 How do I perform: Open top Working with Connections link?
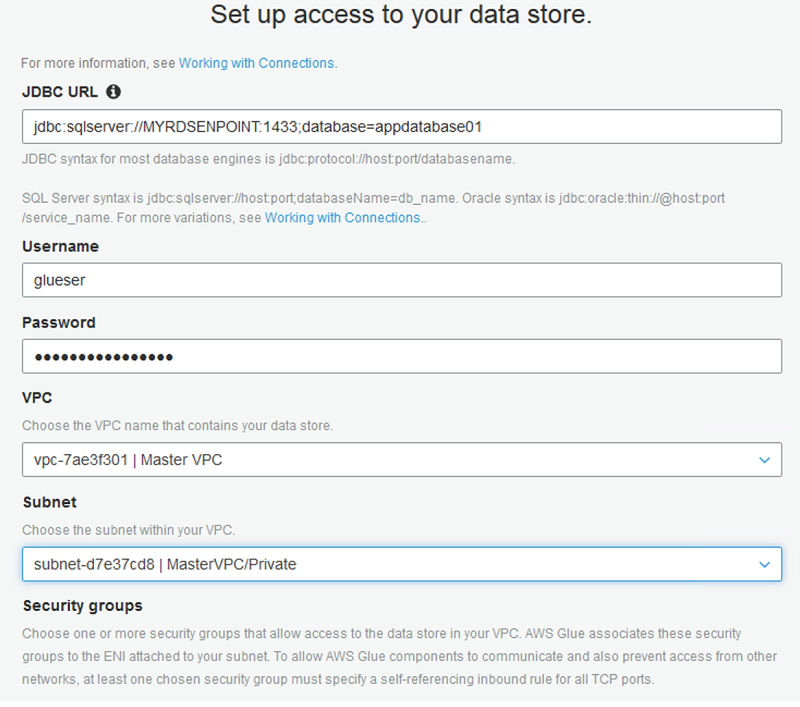tap(258, 63)
